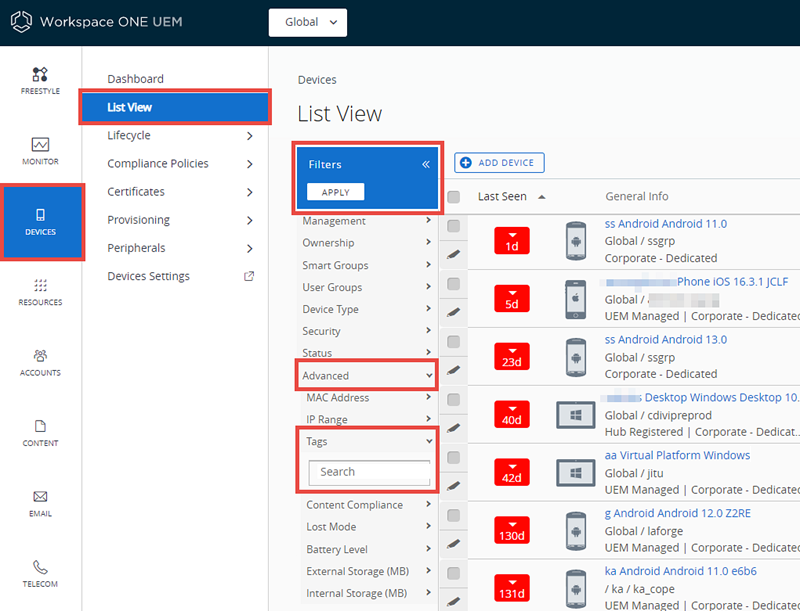Click the Android phone icon for ss Android 11.0
The height and width of the screenshot is (611, 800).
576,241
